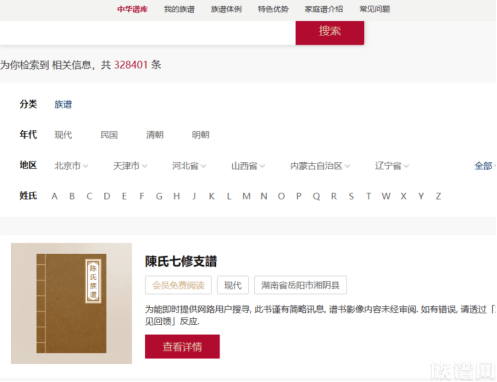
Task: Open the 陳氏七修支譜 title link
Action: (x=181, y=261)
